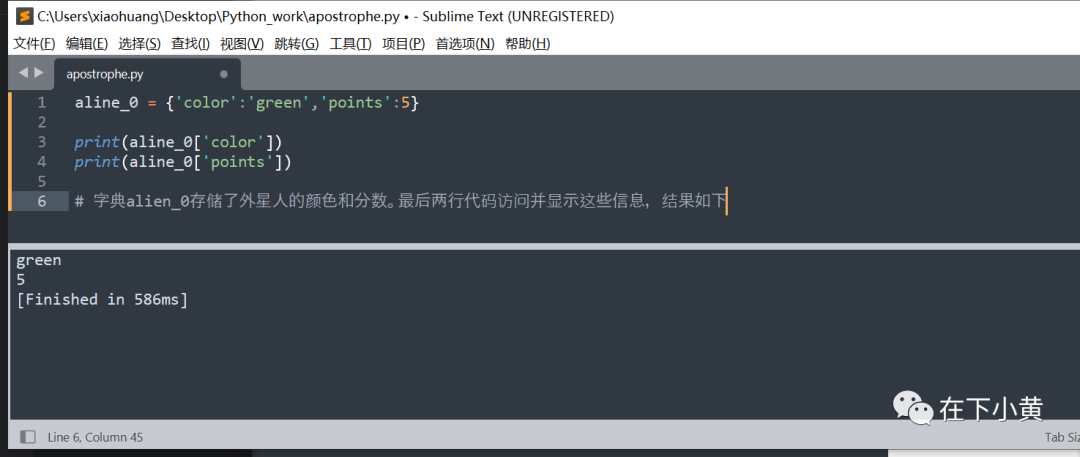The width and height of the screenshot is (1080, 457).
Task: Open the Tab Size selector in status bar
Action: [1061, 437]
